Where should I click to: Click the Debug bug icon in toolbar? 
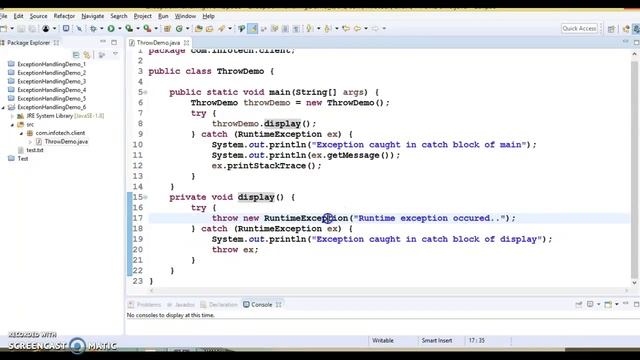pyautogui.click(x=93, y=29)
